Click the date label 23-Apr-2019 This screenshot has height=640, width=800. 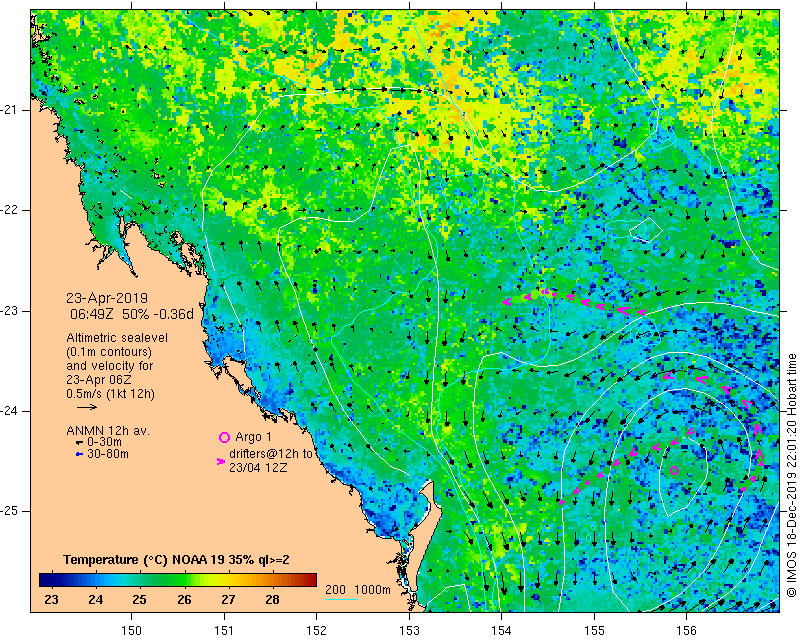click(x=107, y=298)
